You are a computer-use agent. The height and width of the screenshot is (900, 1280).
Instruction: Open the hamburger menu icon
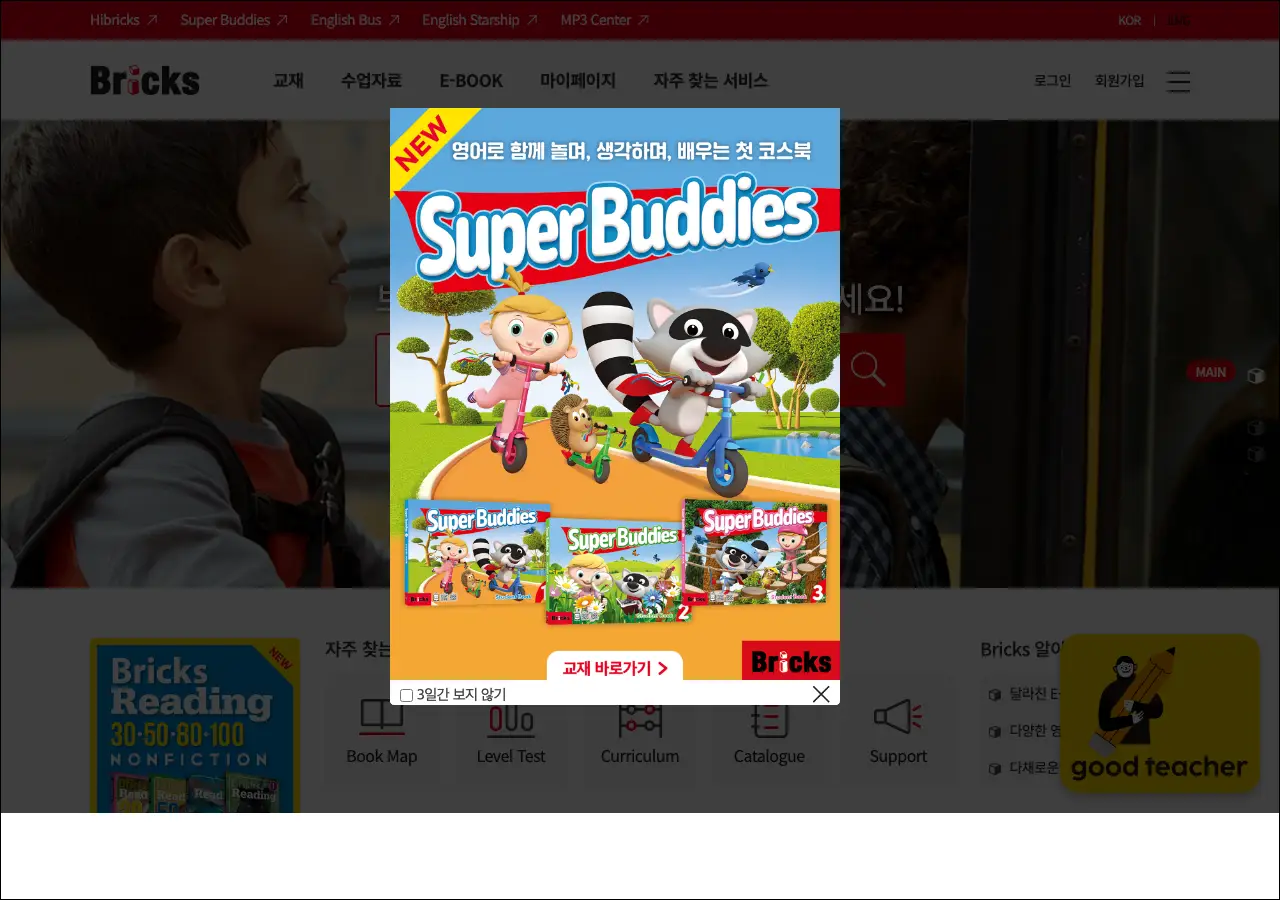(1178, 82)
